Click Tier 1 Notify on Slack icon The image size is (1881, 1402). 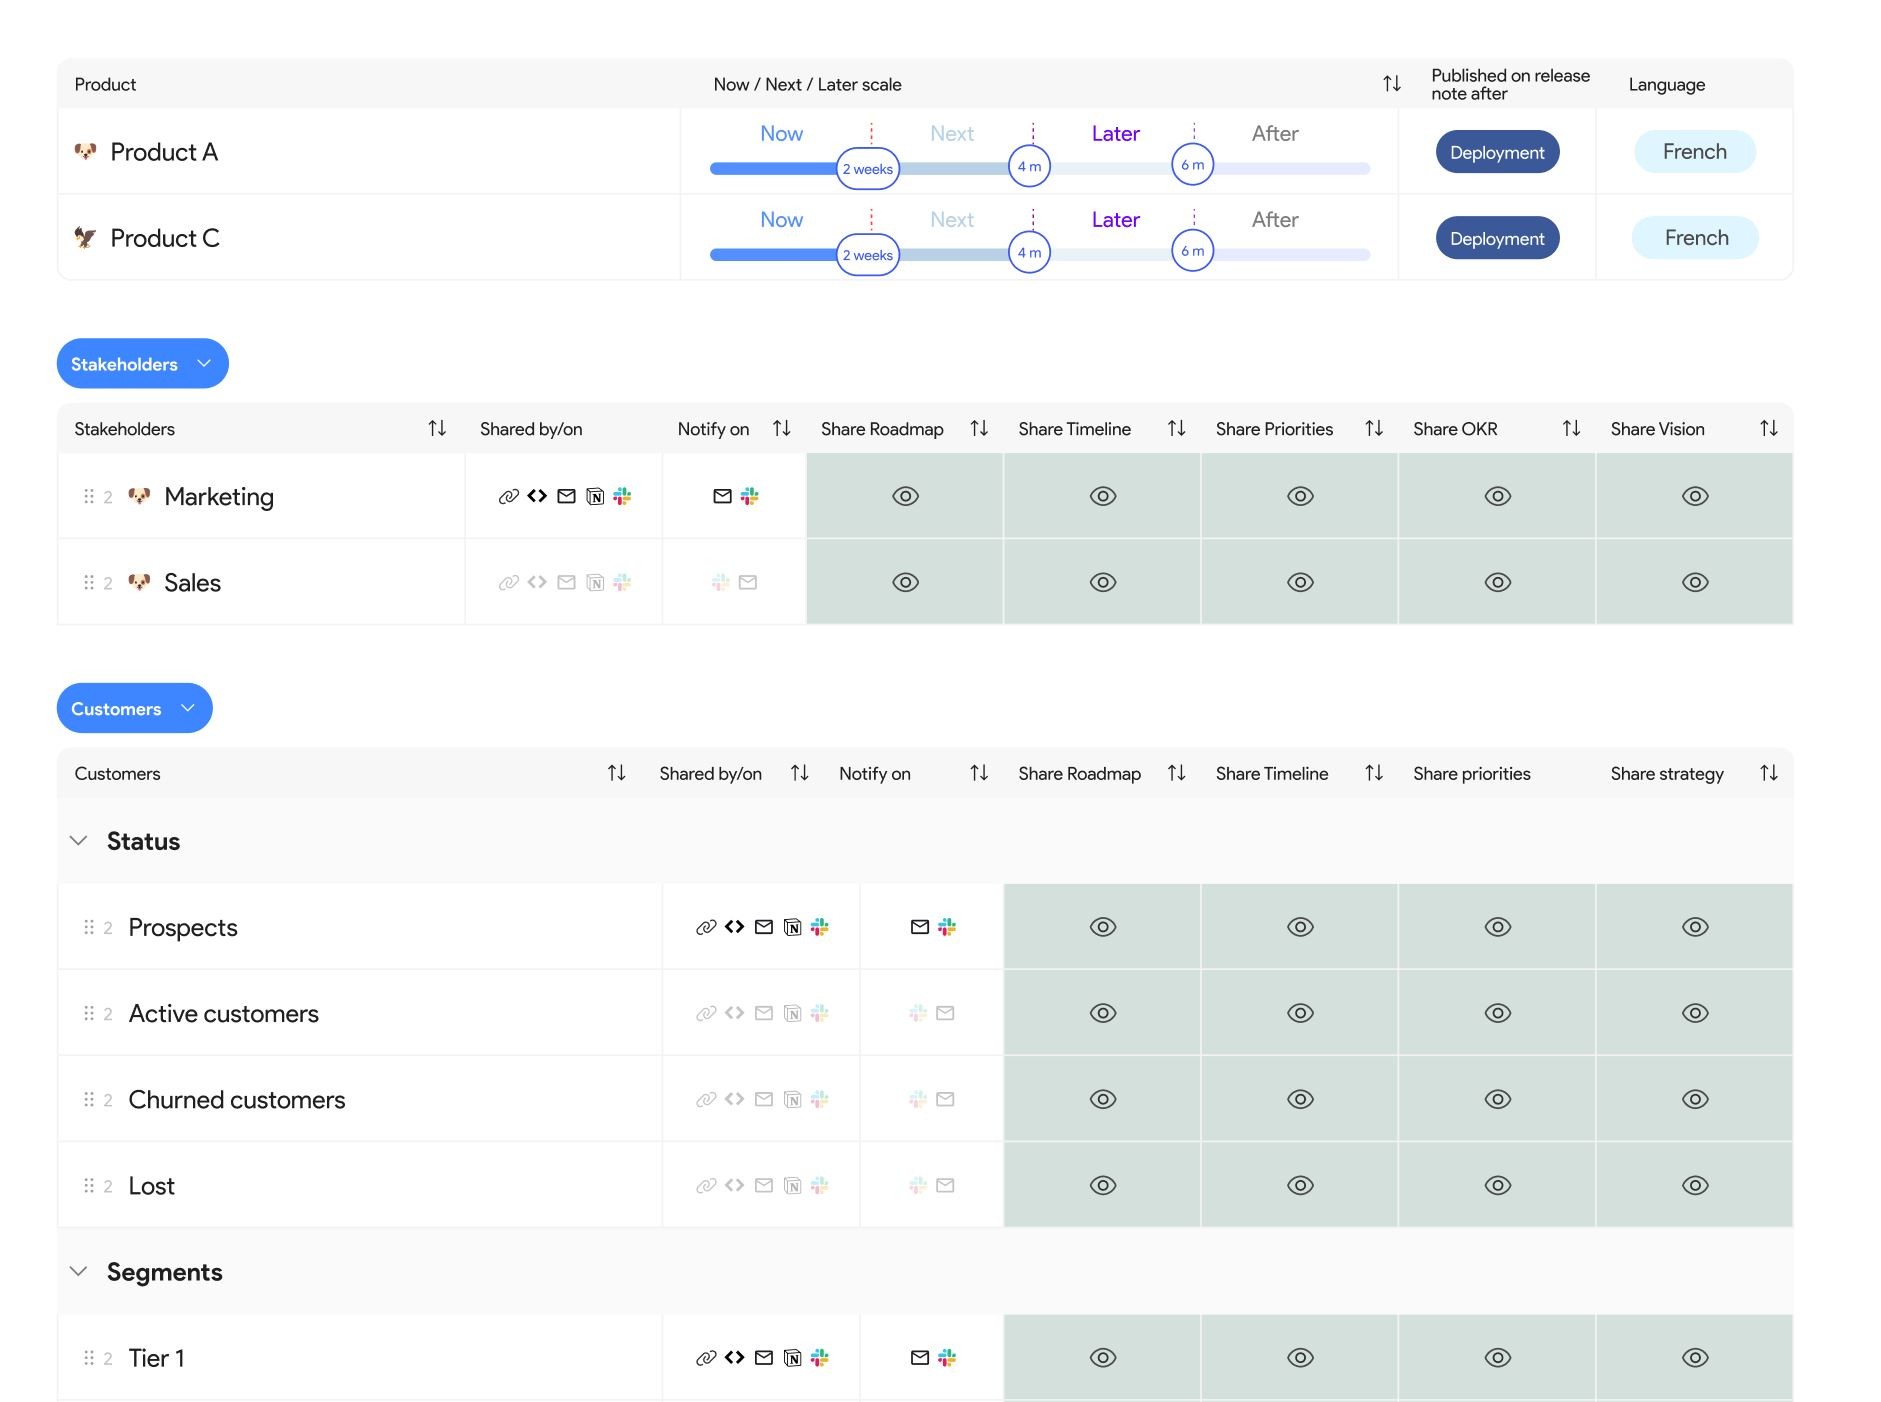tap(947, 1358)
